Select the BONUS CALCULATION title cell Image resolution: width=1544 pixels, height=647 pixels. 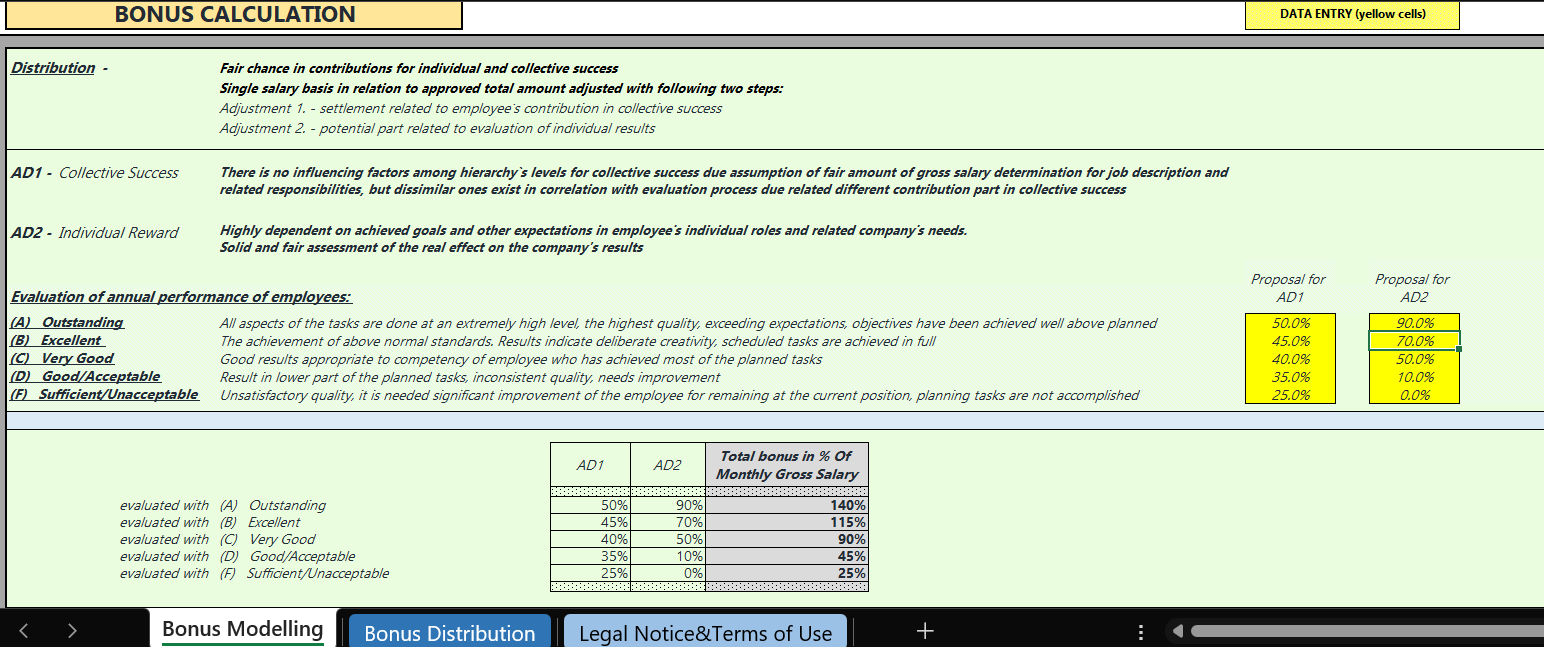coord(235,15)
